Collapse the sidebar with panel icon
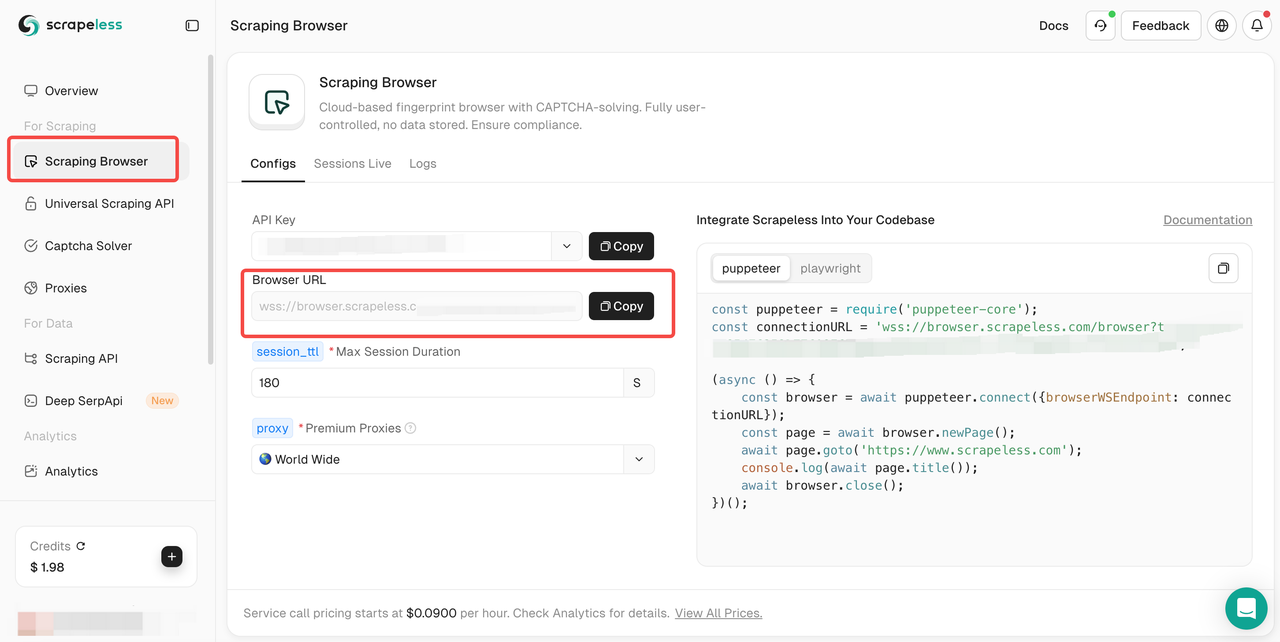The height and width of the screenshot is (642, 1280). (x=192, y=26)
